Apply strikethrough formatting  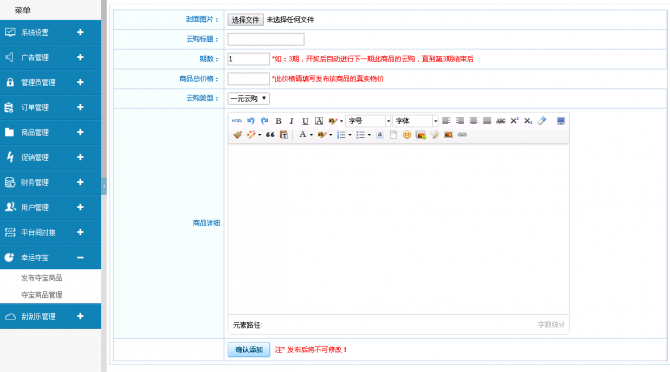coord(501,121)
